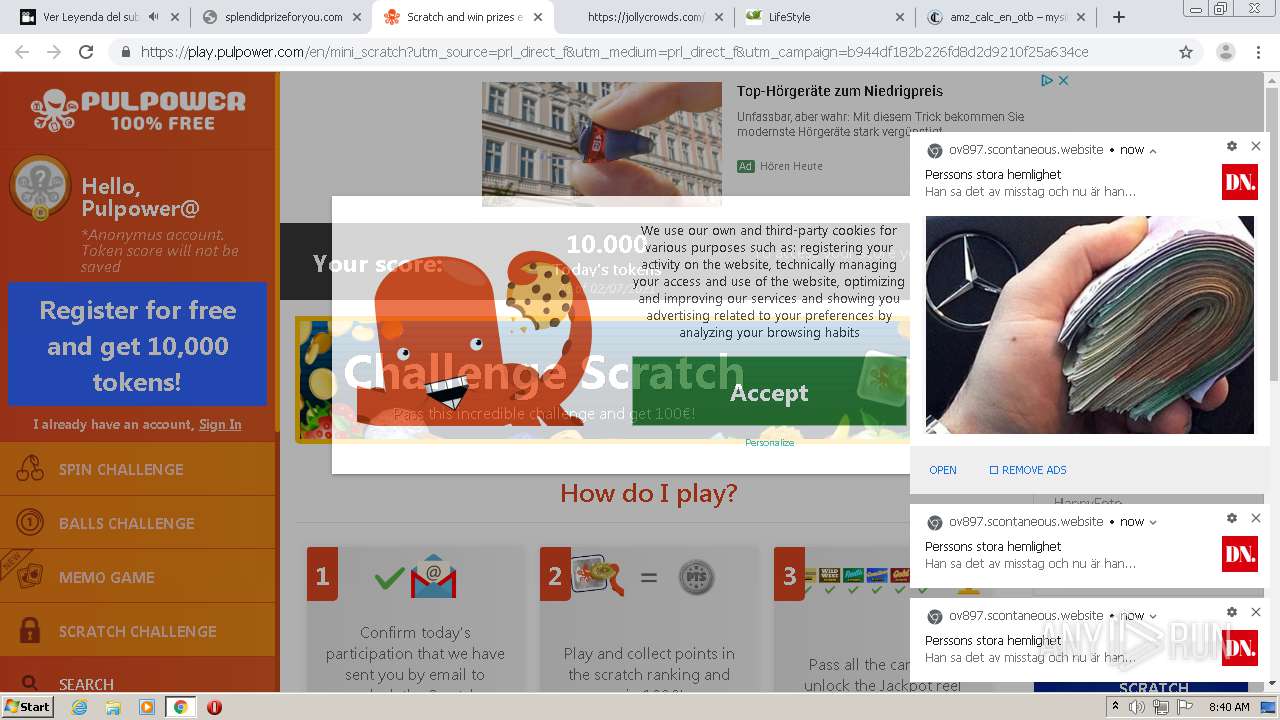Launch Internet Explorer from taskbar
The image size is (1280, 720).
[79, 707]
